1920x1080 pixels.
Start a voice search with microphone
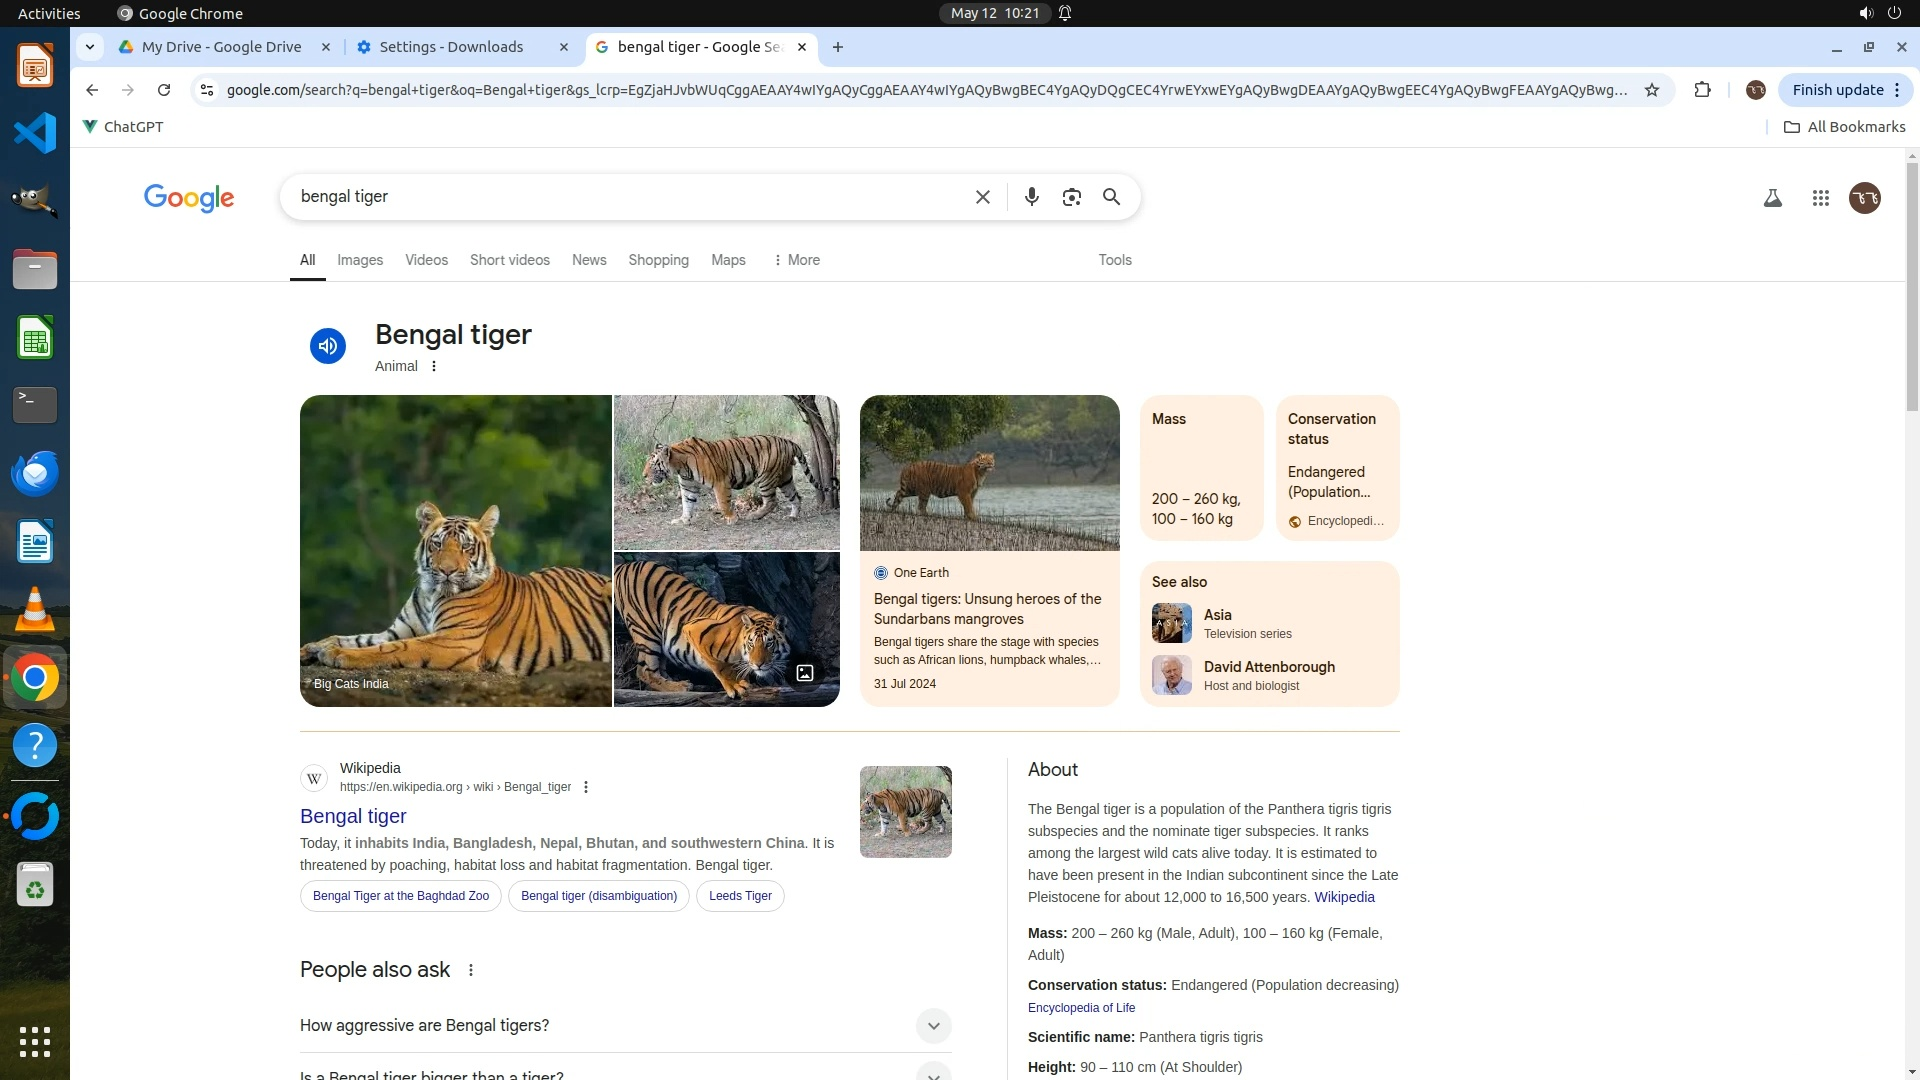(1031, 197)
